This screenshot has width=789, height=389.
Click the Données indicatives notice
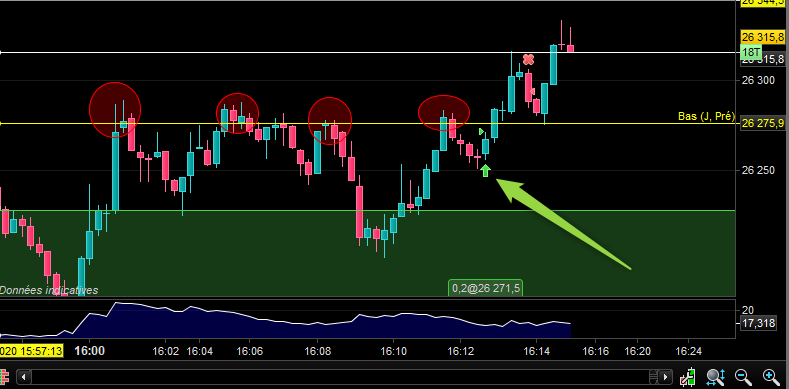[49, 290]
